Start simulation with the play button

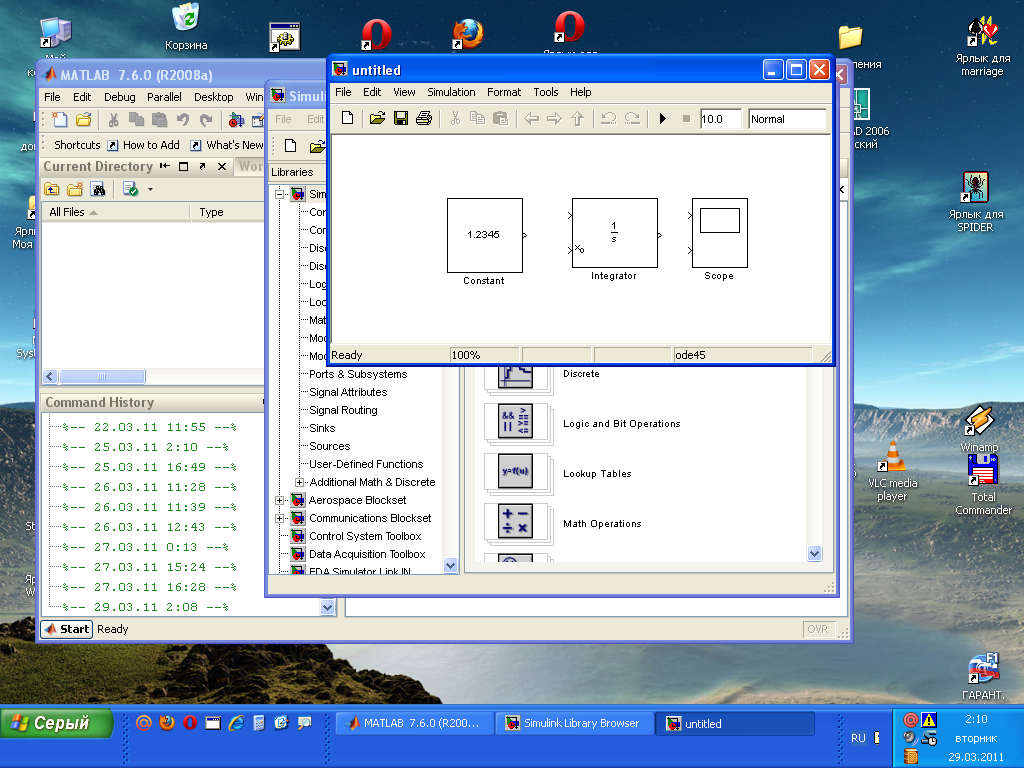663,118
